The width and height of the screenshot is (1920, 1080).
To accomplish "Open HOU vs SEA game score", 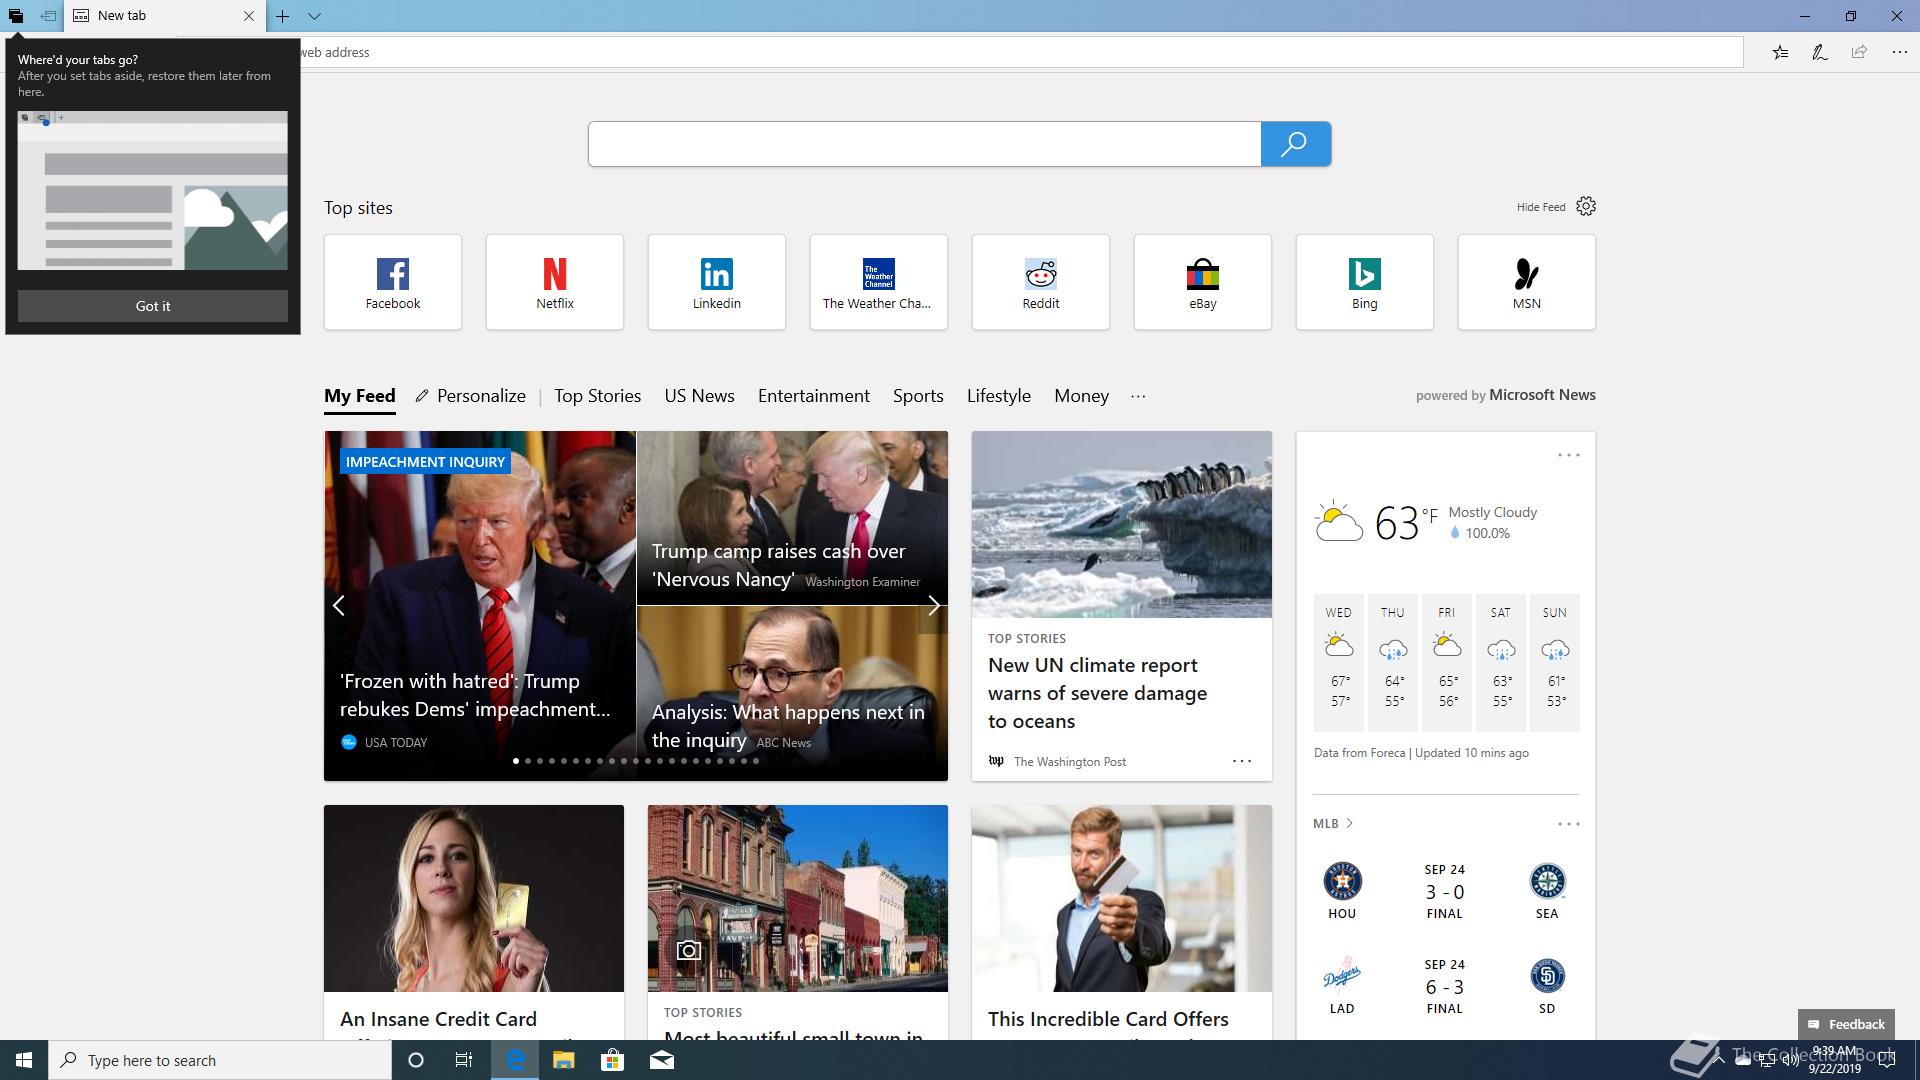I will click(1445, 890).
